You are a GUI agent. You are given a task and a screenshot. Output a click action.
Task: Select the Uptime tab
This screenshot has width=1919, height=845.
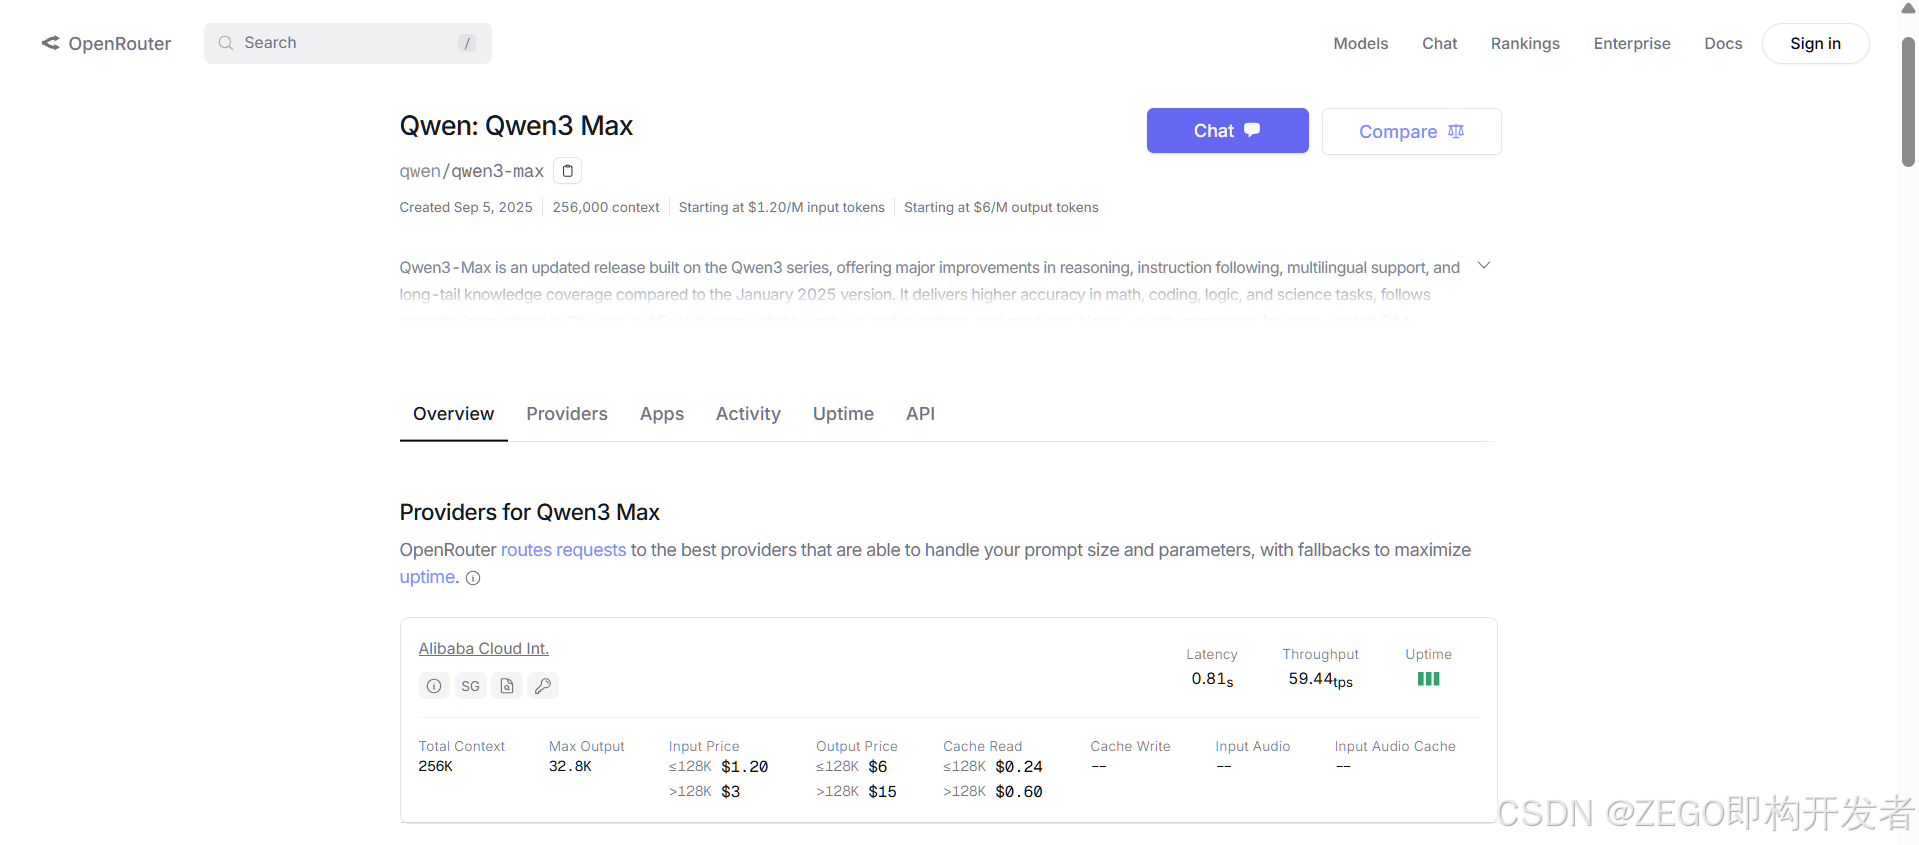coord(843,414)
